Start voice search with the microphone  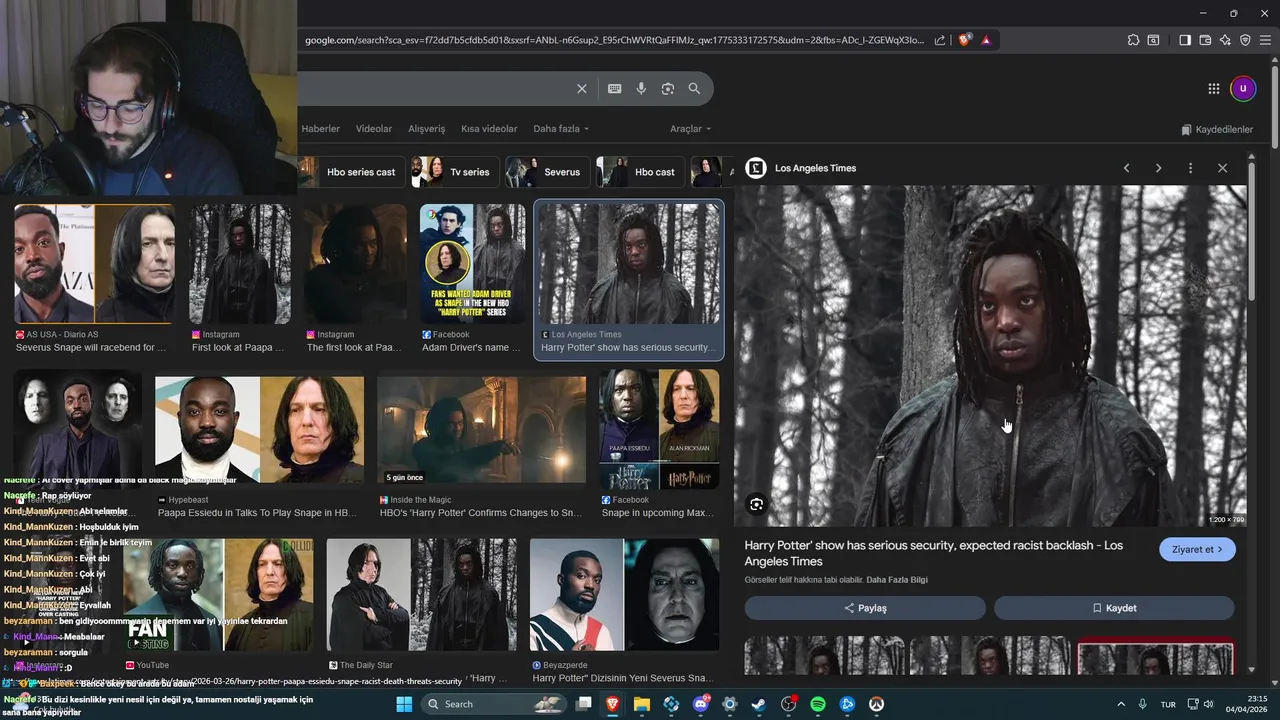point(641,89)
